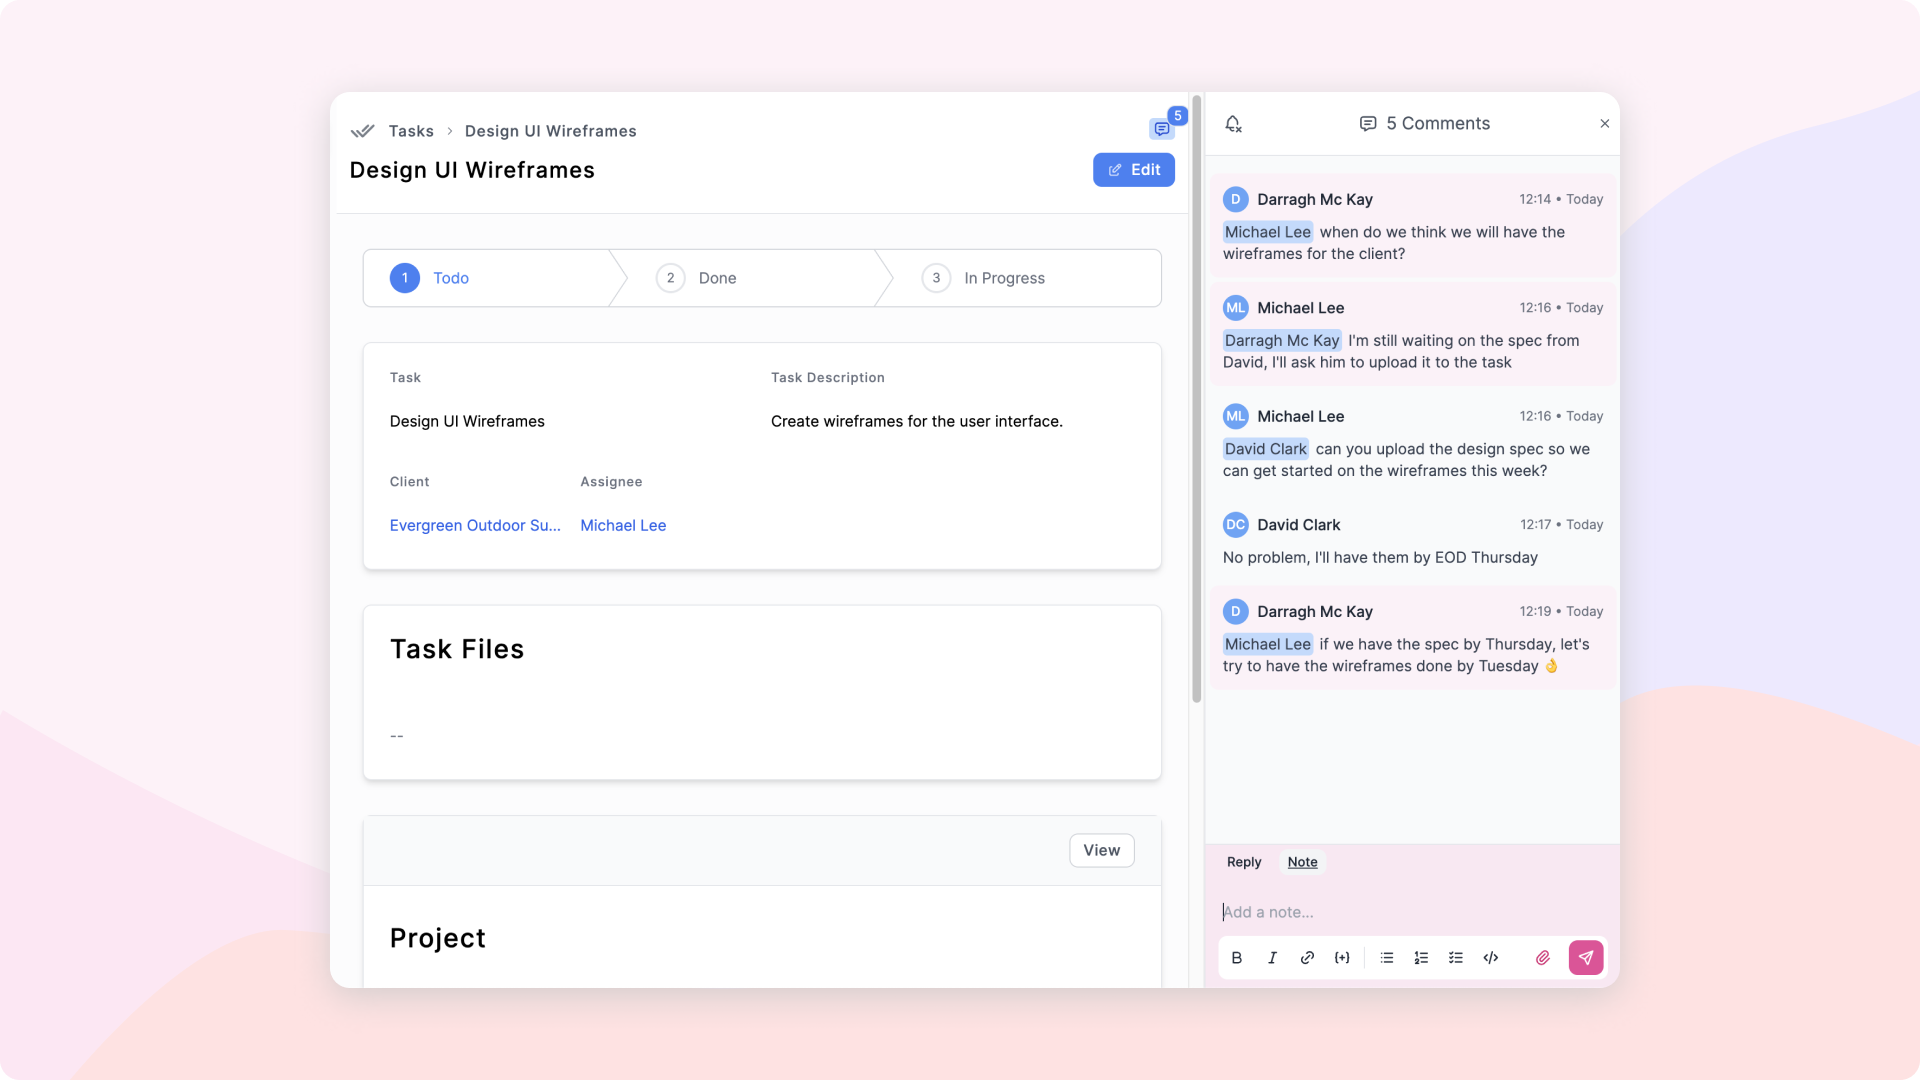
Task: Select the In Progress status step
Action: [x=1004, y=278]
